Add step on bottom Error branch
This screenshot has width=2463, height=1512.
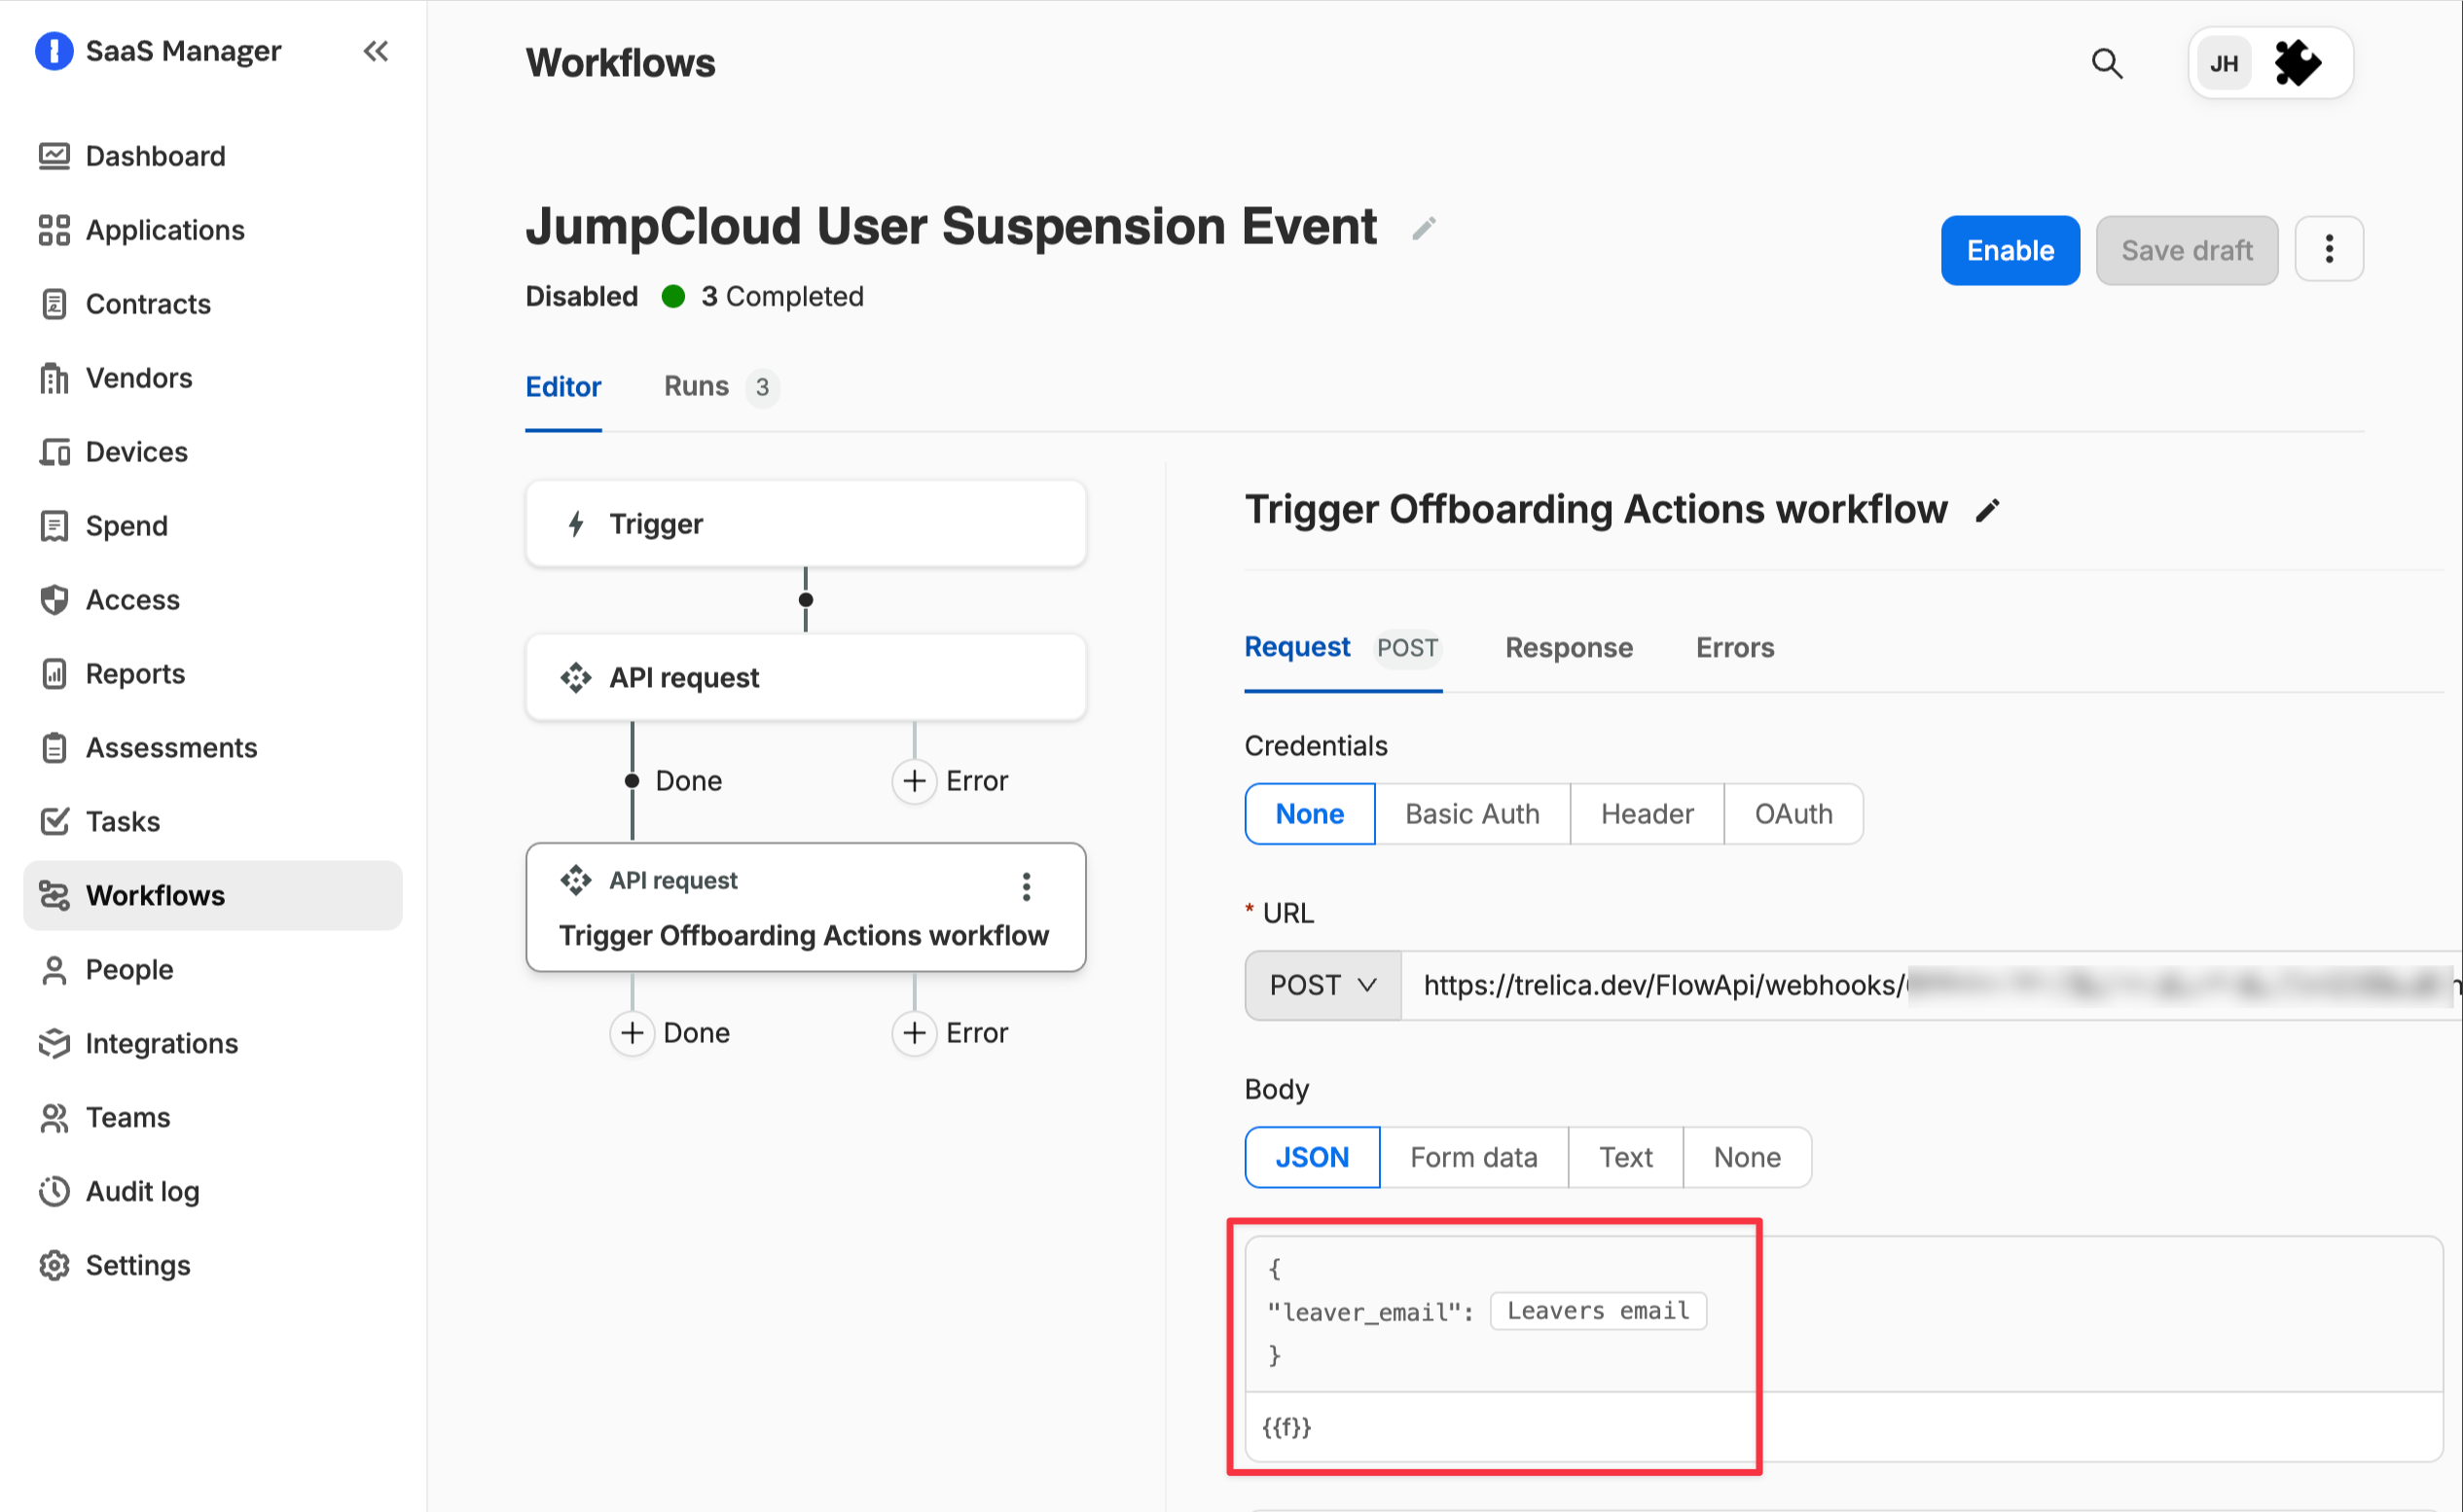tap(914, 1033)
